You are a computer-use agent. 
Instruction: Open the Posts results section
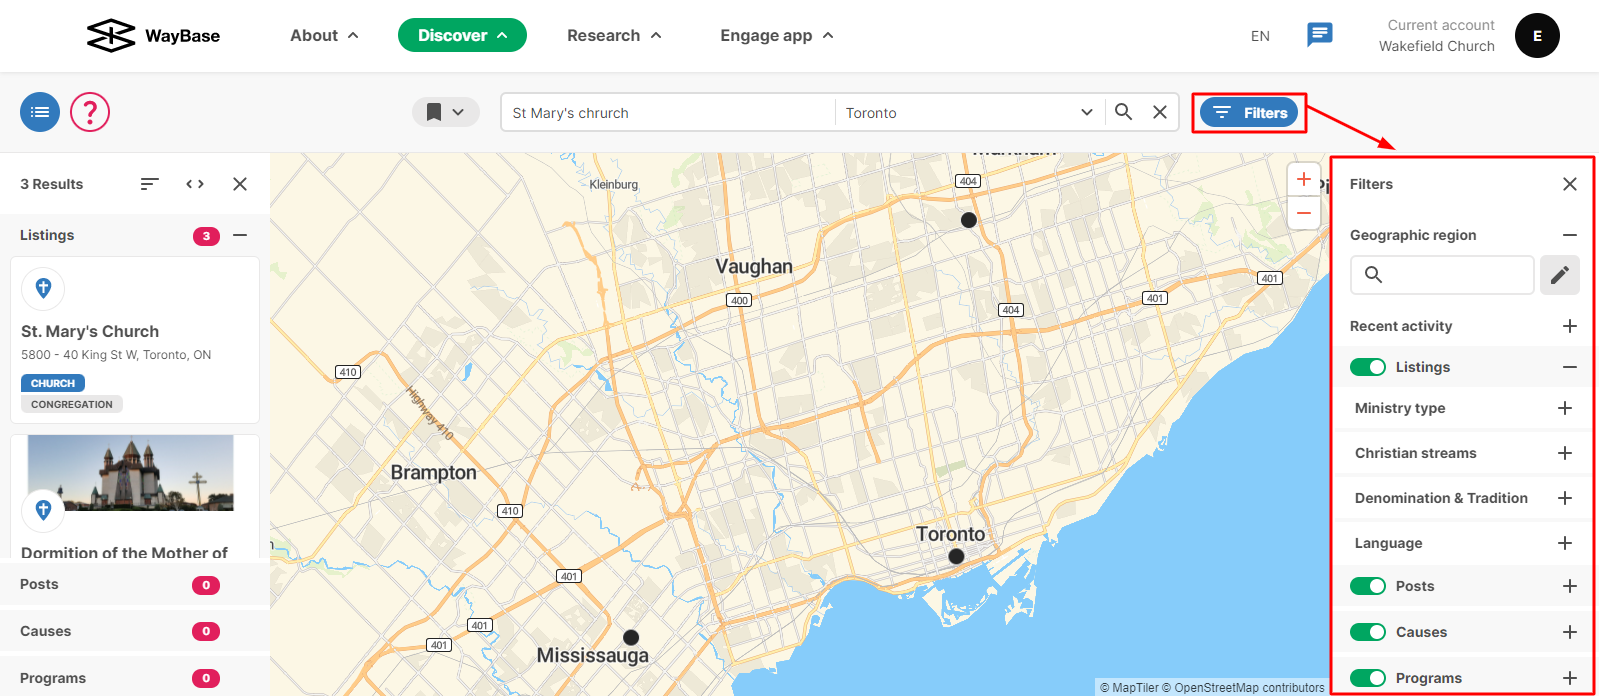[135, 585]
